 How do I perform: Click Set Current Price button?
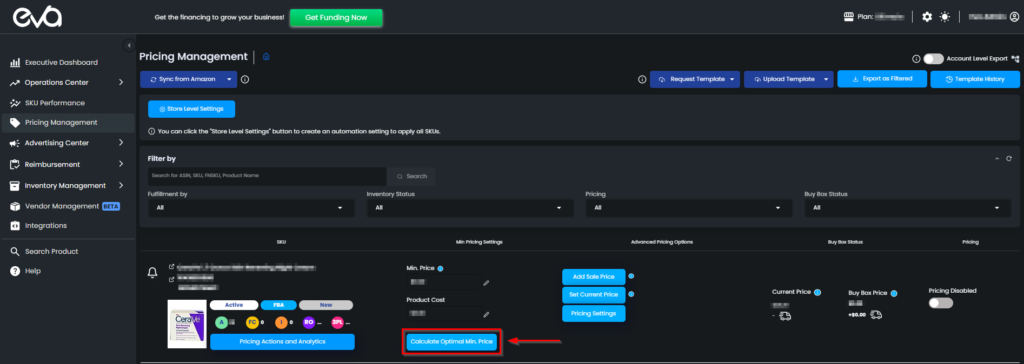pos(594,295)
